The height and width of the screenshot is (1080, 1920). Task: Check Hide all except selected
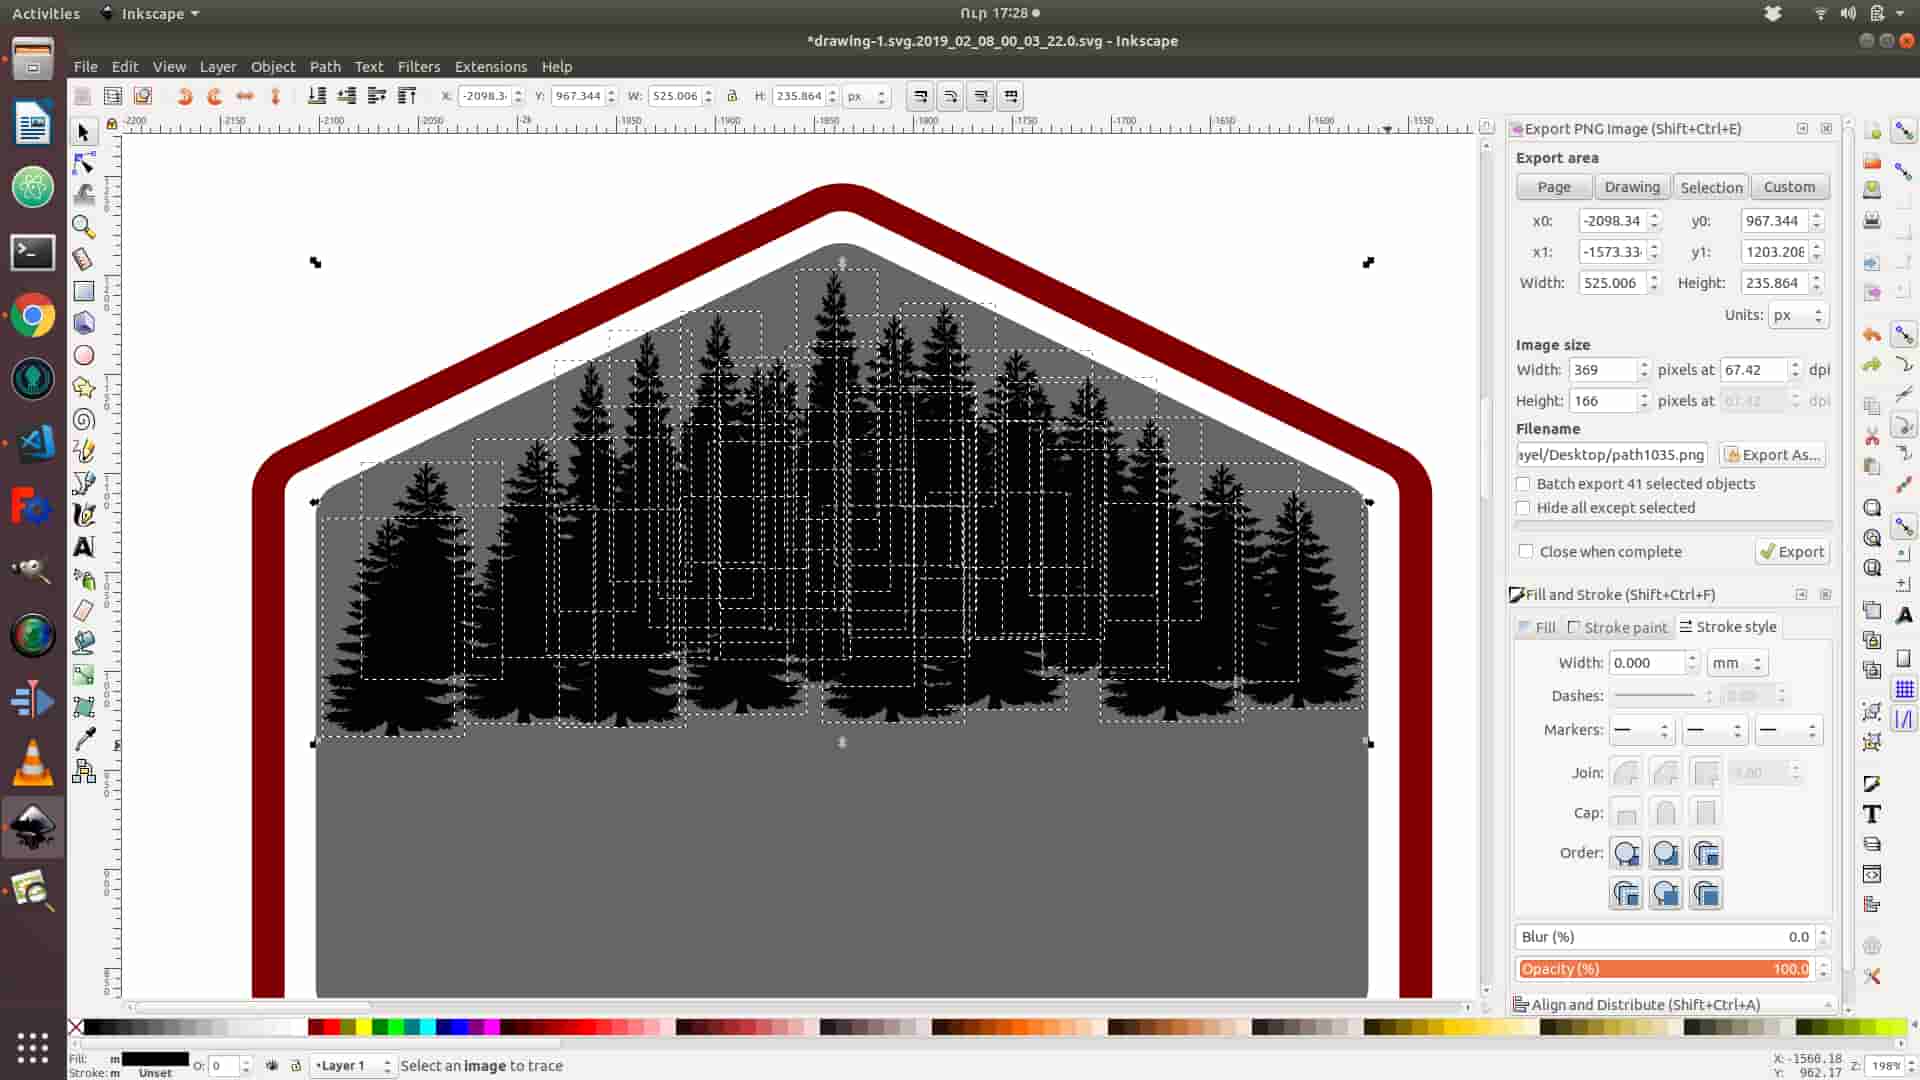point(1523,508)
